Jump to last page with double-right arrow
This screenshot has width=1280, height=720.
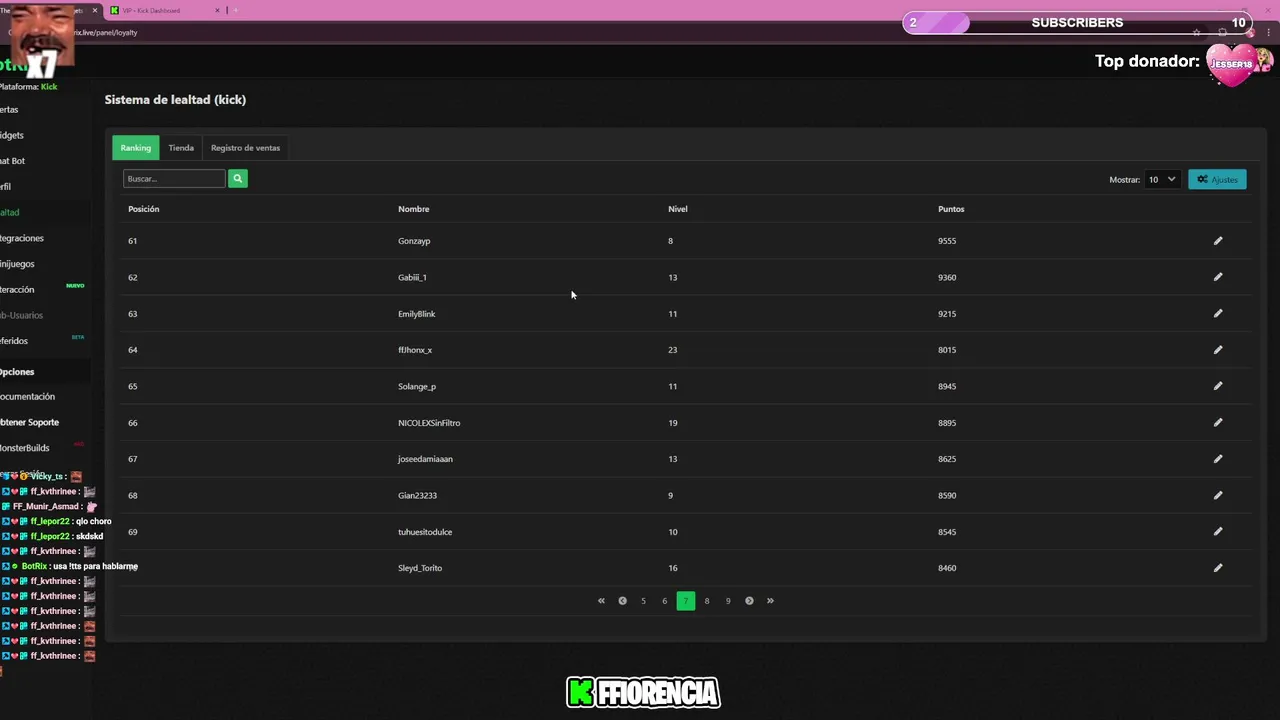[x=770, y=601]
